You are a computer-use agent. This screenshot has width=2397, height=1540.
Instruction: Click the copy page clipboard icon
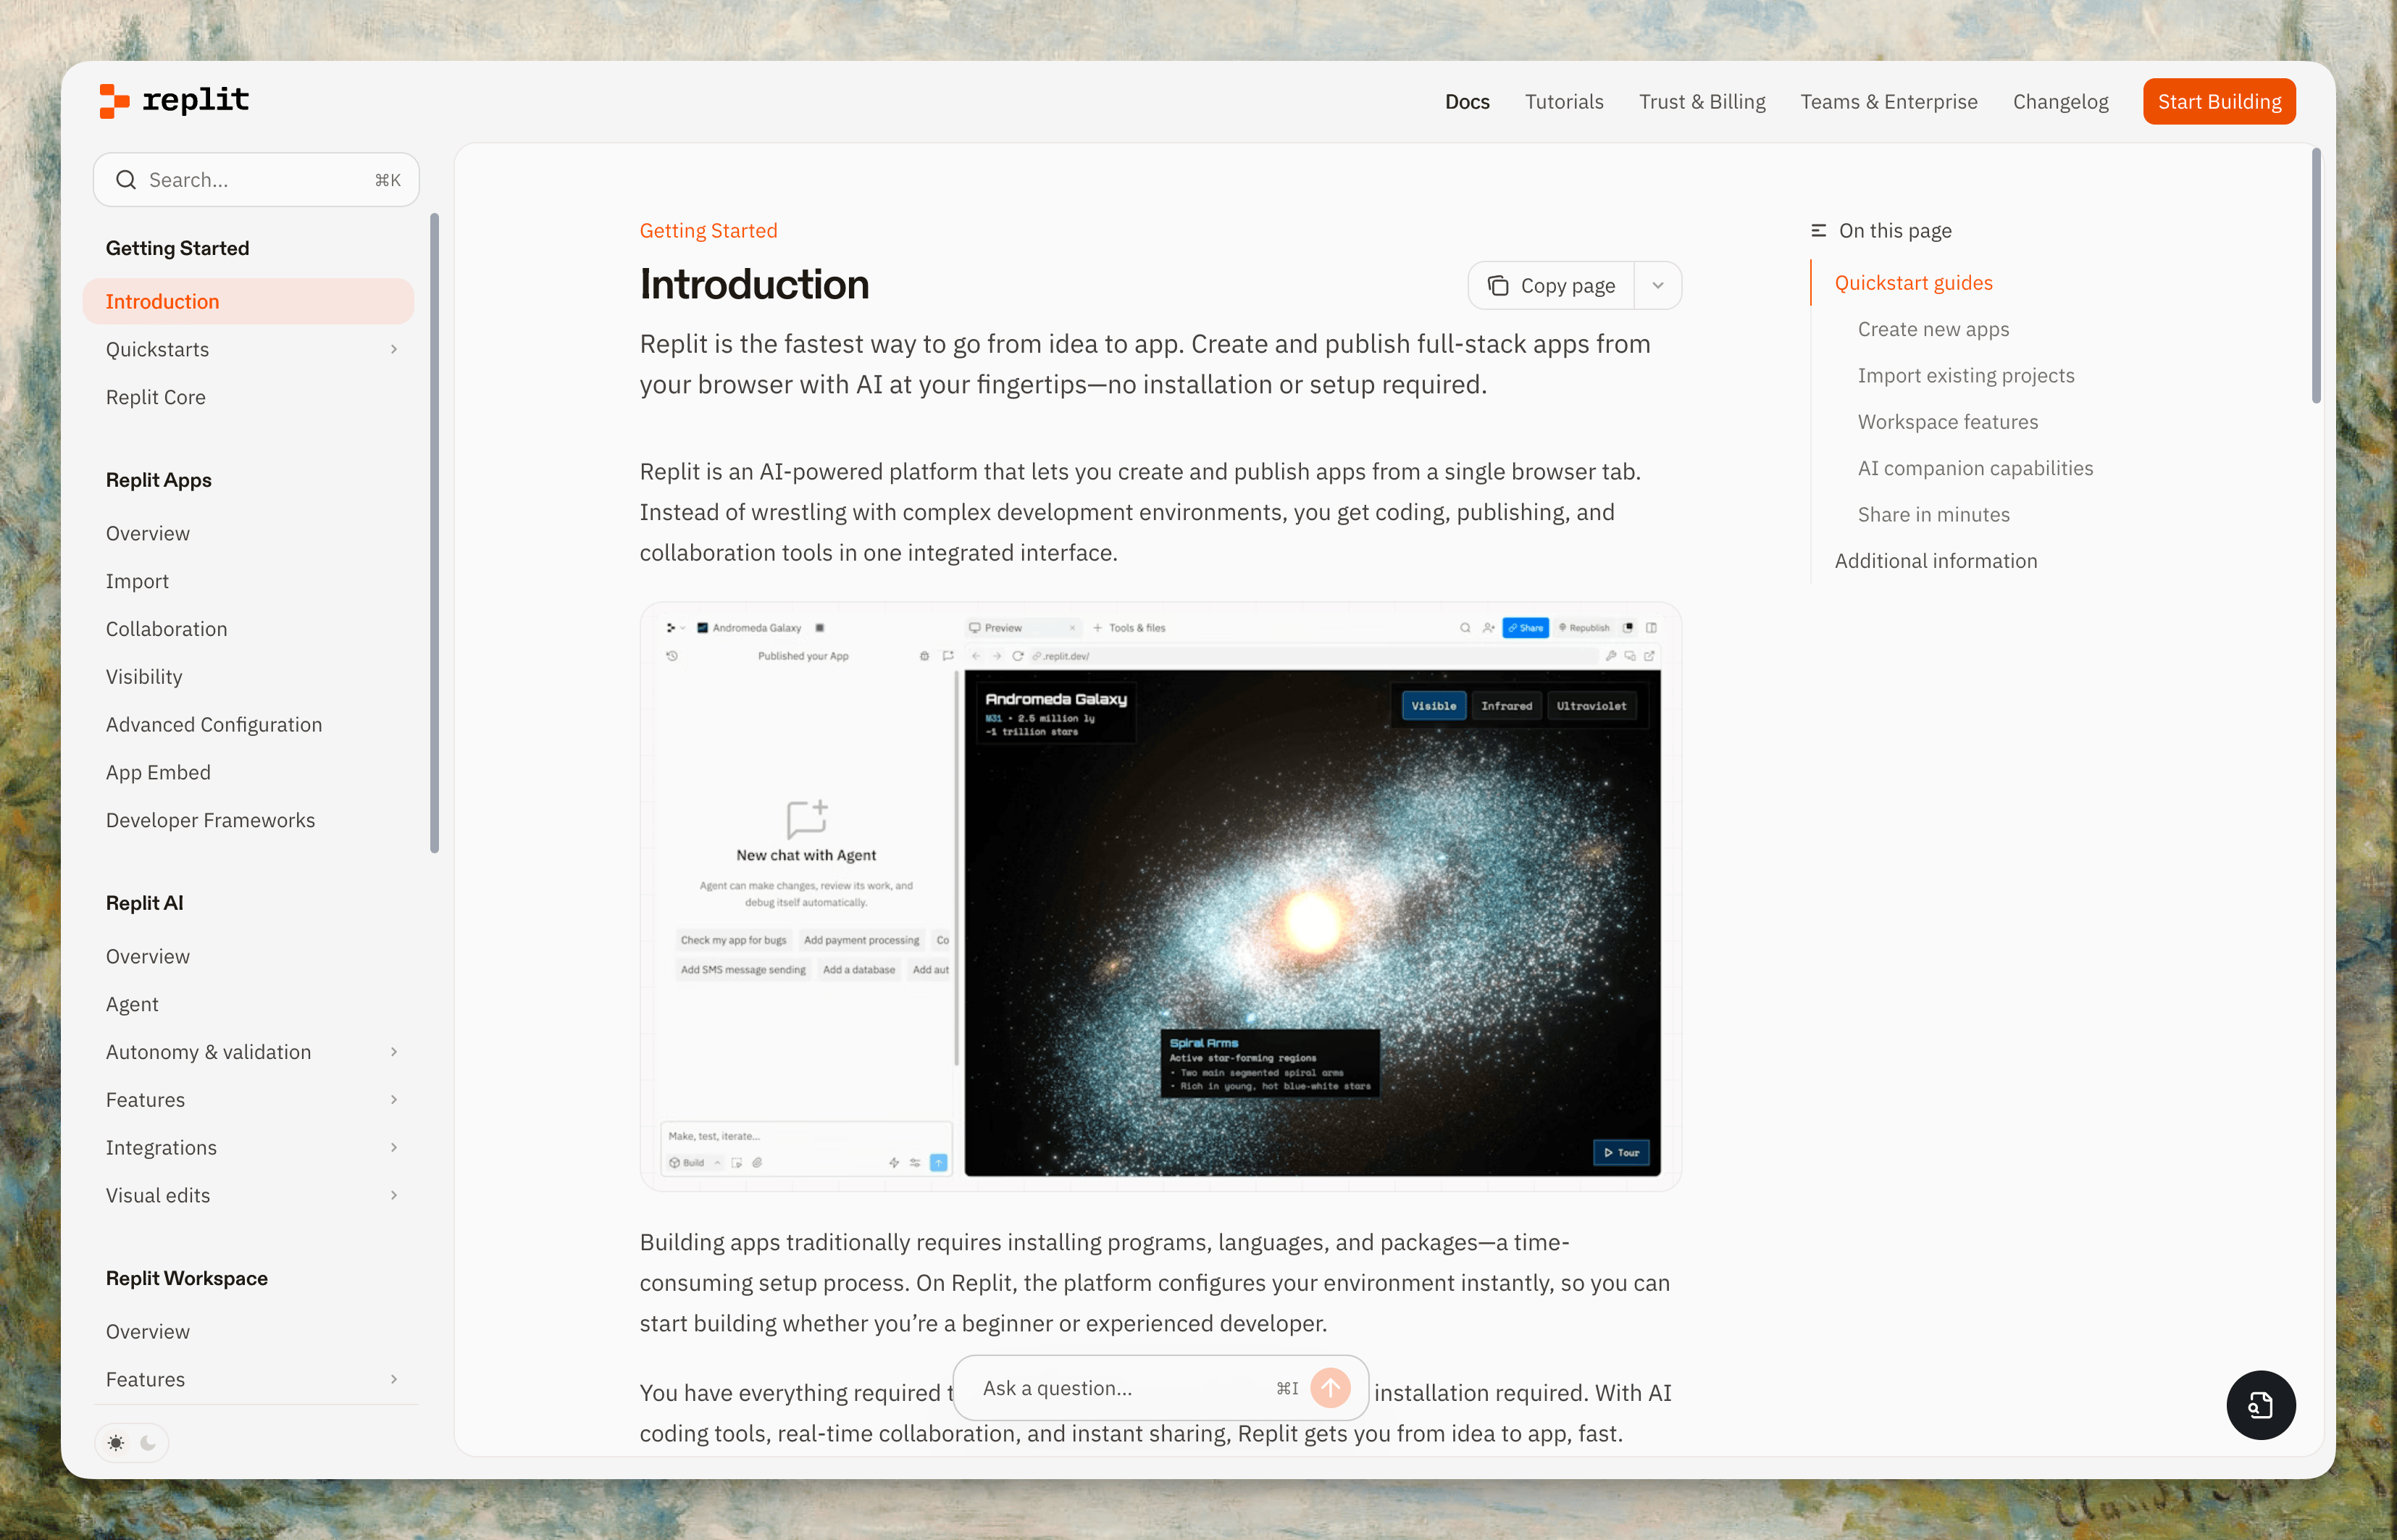click(1498, 286)
